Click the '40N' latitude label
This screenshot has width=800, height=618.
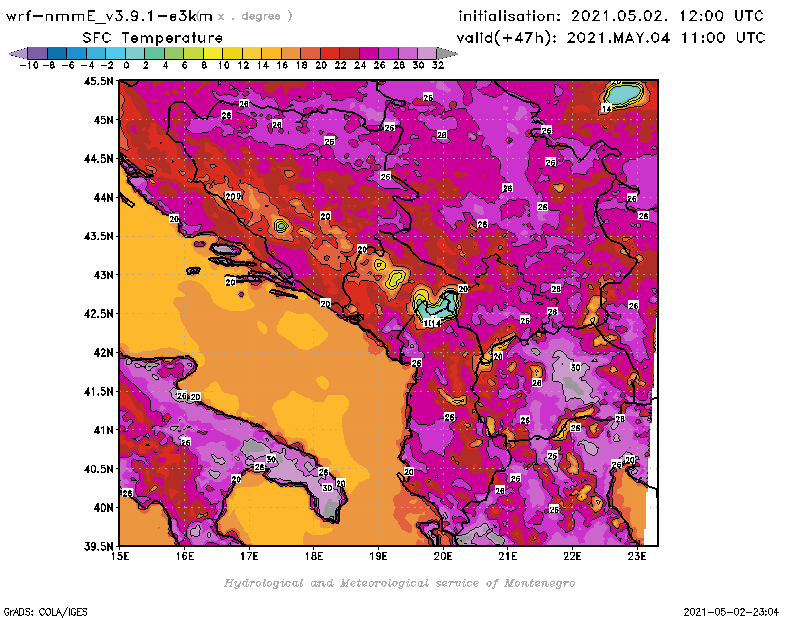(104, 508)
